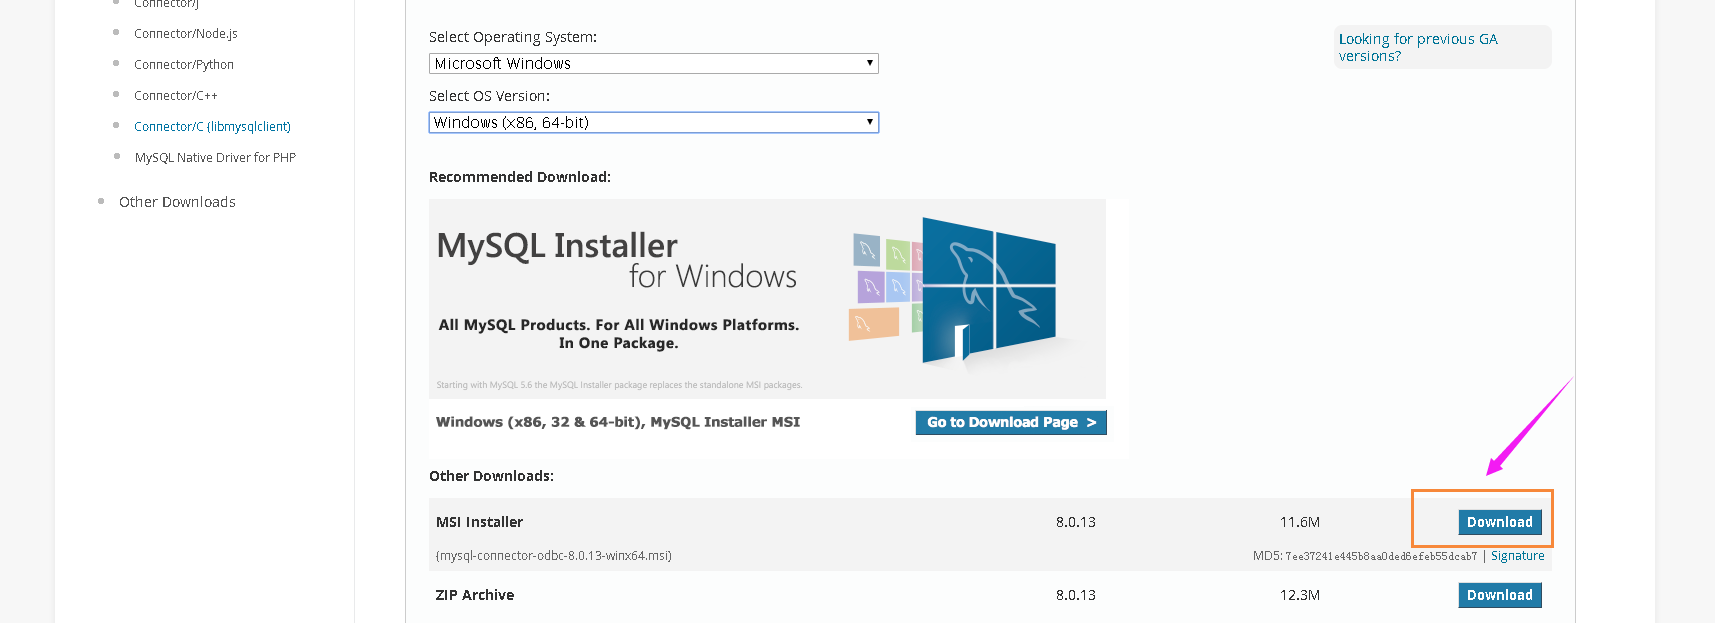Click the 'Windows (x86, 32 & 64-bit), MySQL Installer MSI' text
This screenshot has height=623, width=1715.
click(x=618, y=422)
